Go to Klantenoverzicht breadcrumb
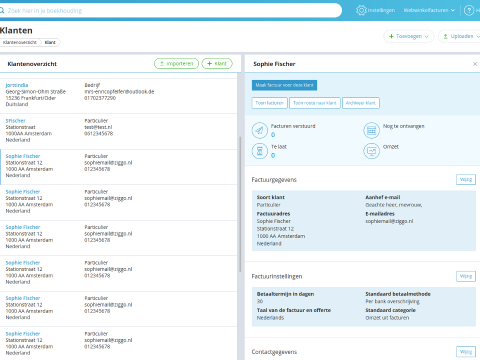480x360 pixels. tap(20, 42)
